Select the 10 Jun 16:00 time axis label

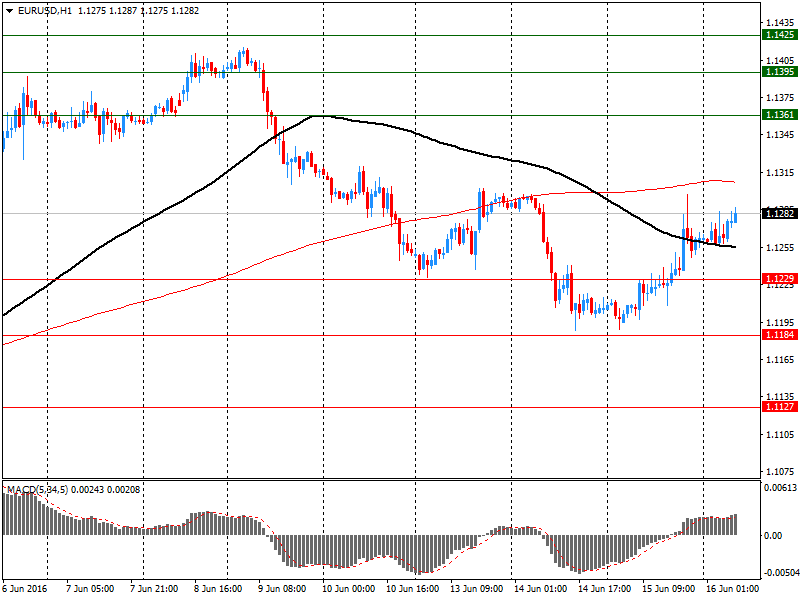click(x=412, y=589)
